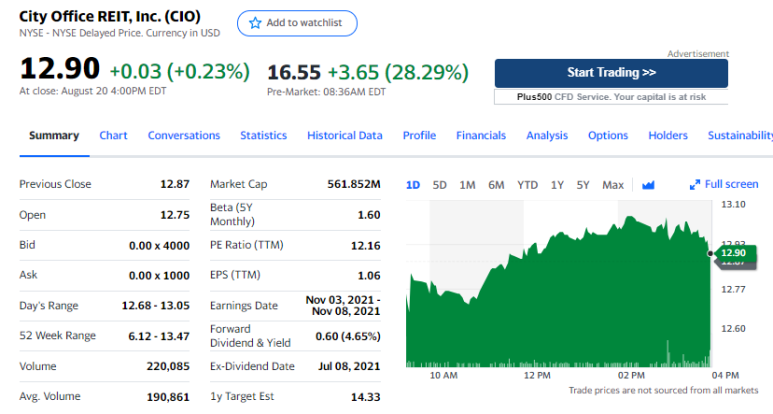Click the star icon in Add to watchlist

(x=255, y=23)
